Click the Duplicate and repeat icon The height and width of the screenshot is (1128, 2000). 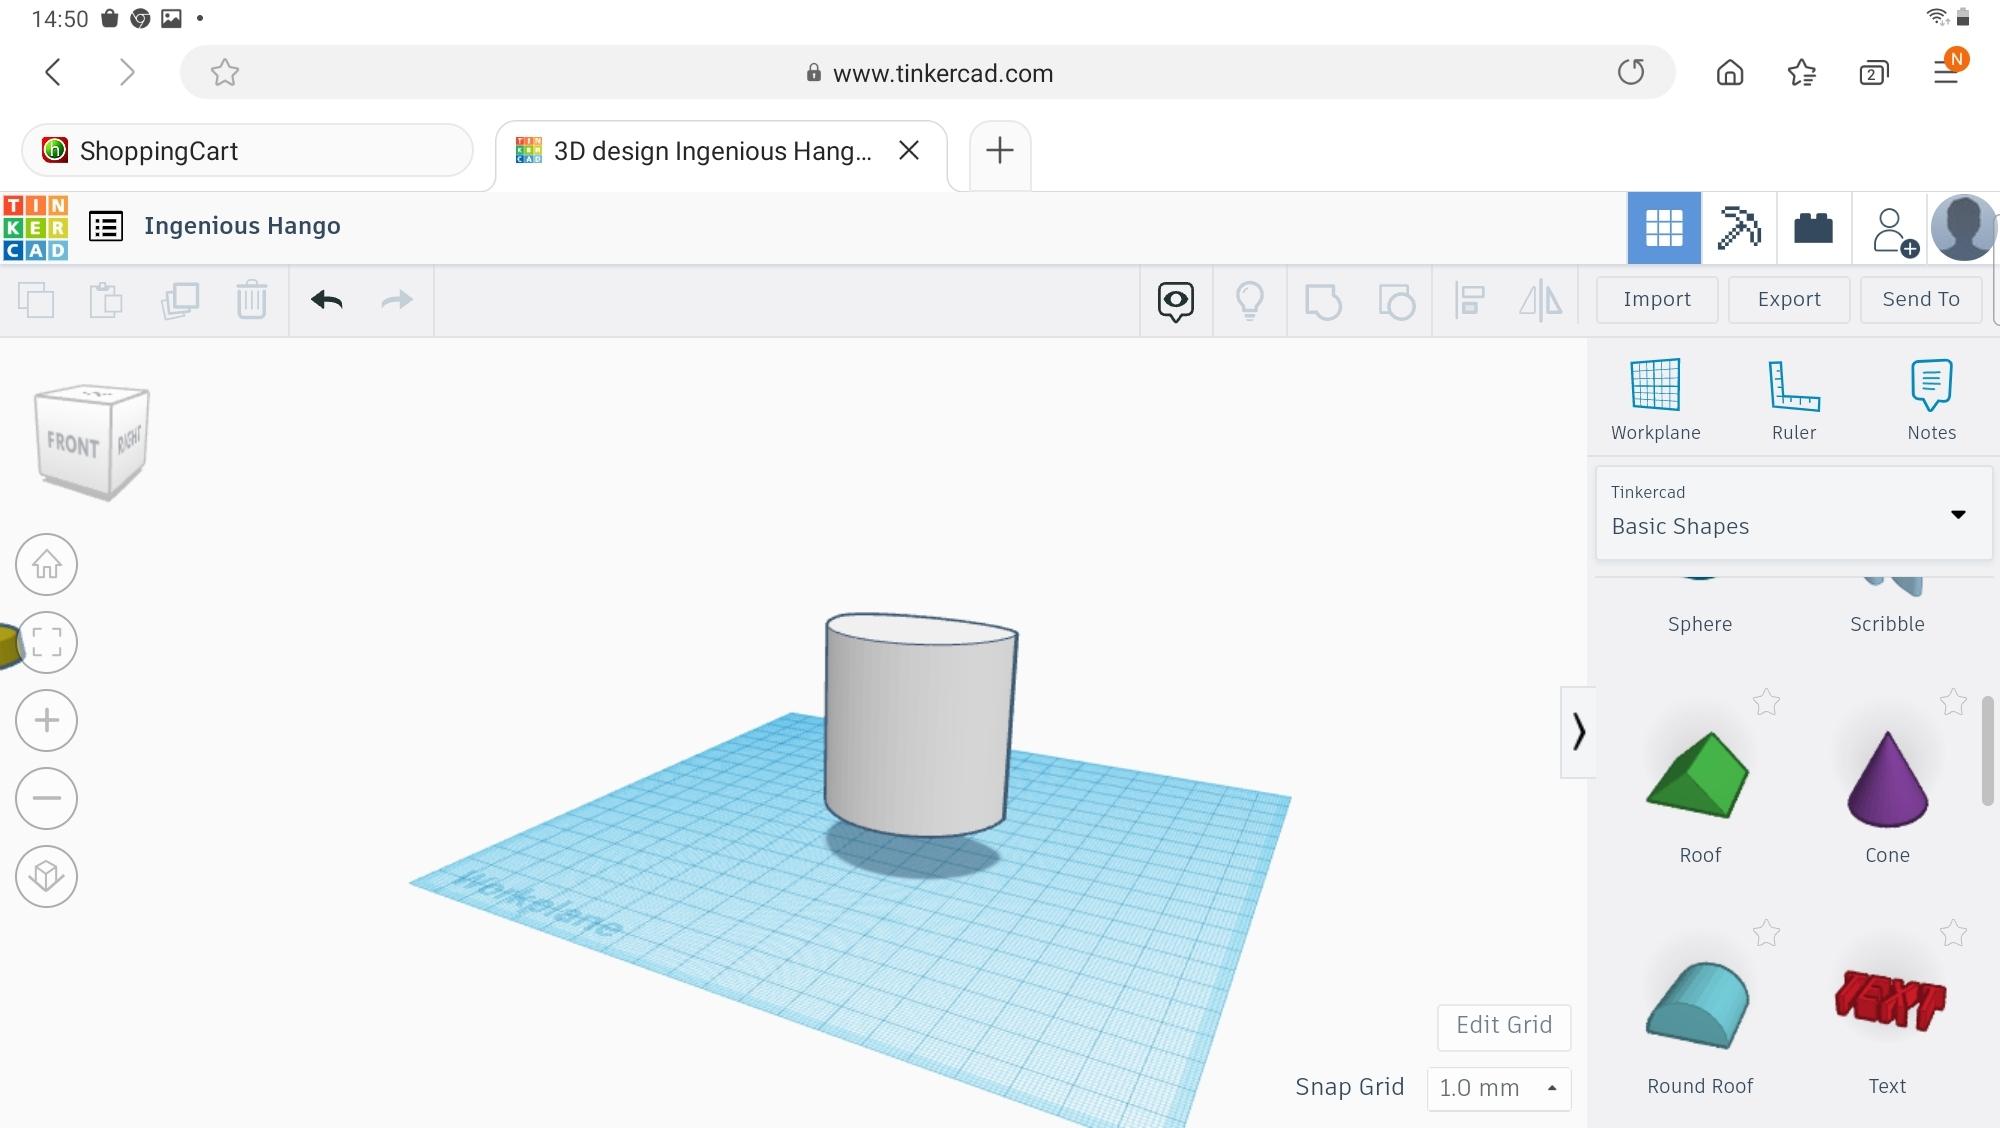180,300
